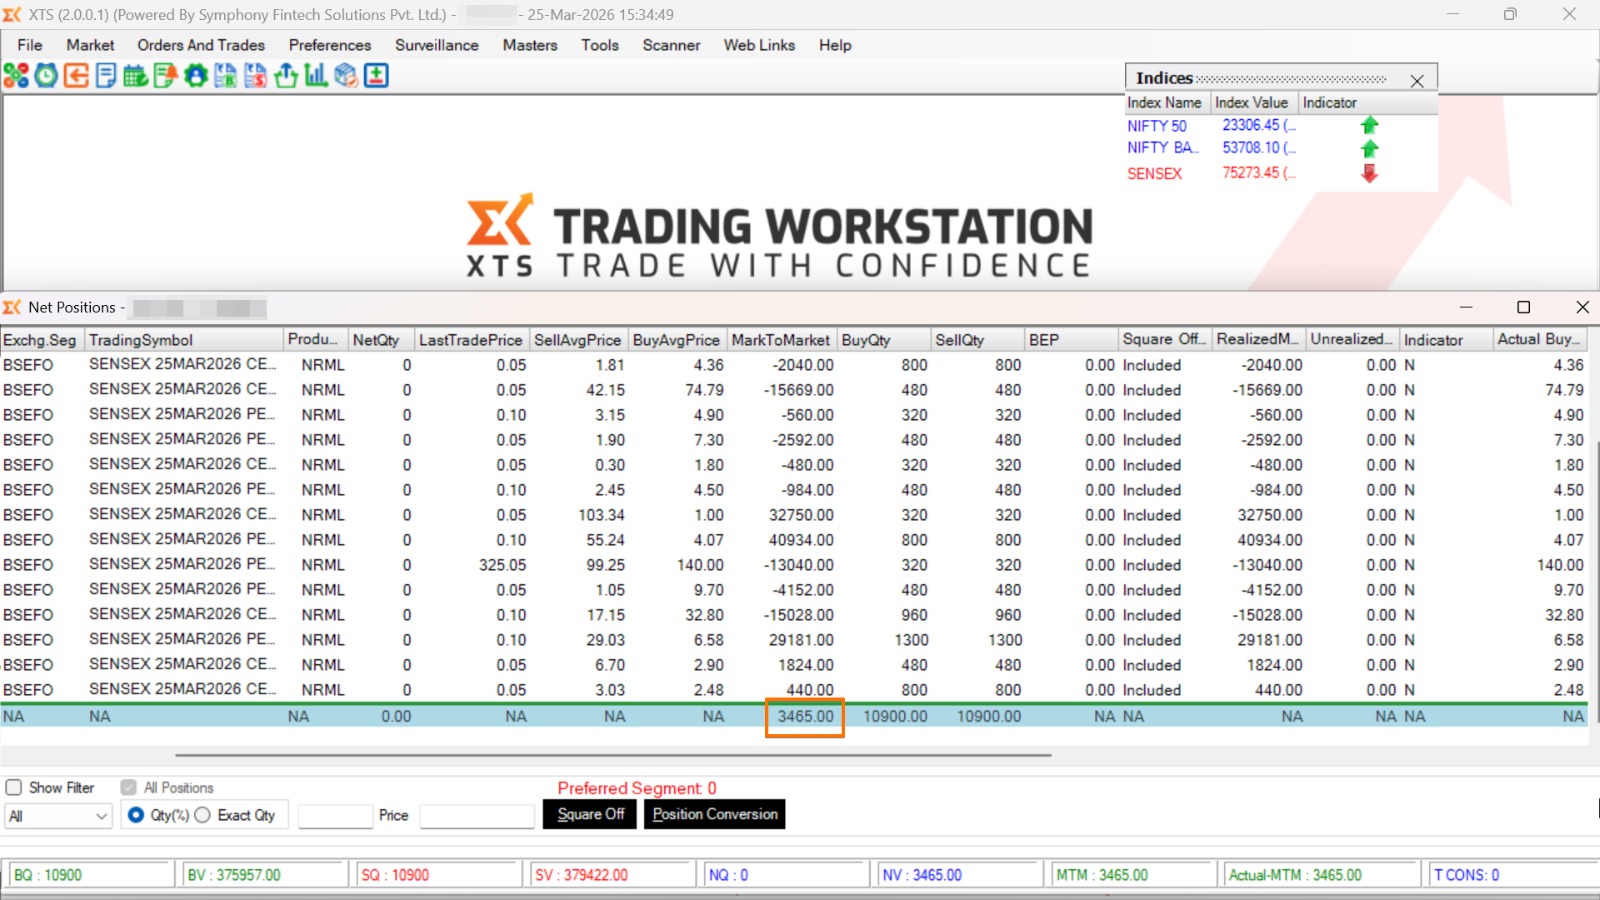Click the green alarm clock toolbar icon

pos(46,76)
